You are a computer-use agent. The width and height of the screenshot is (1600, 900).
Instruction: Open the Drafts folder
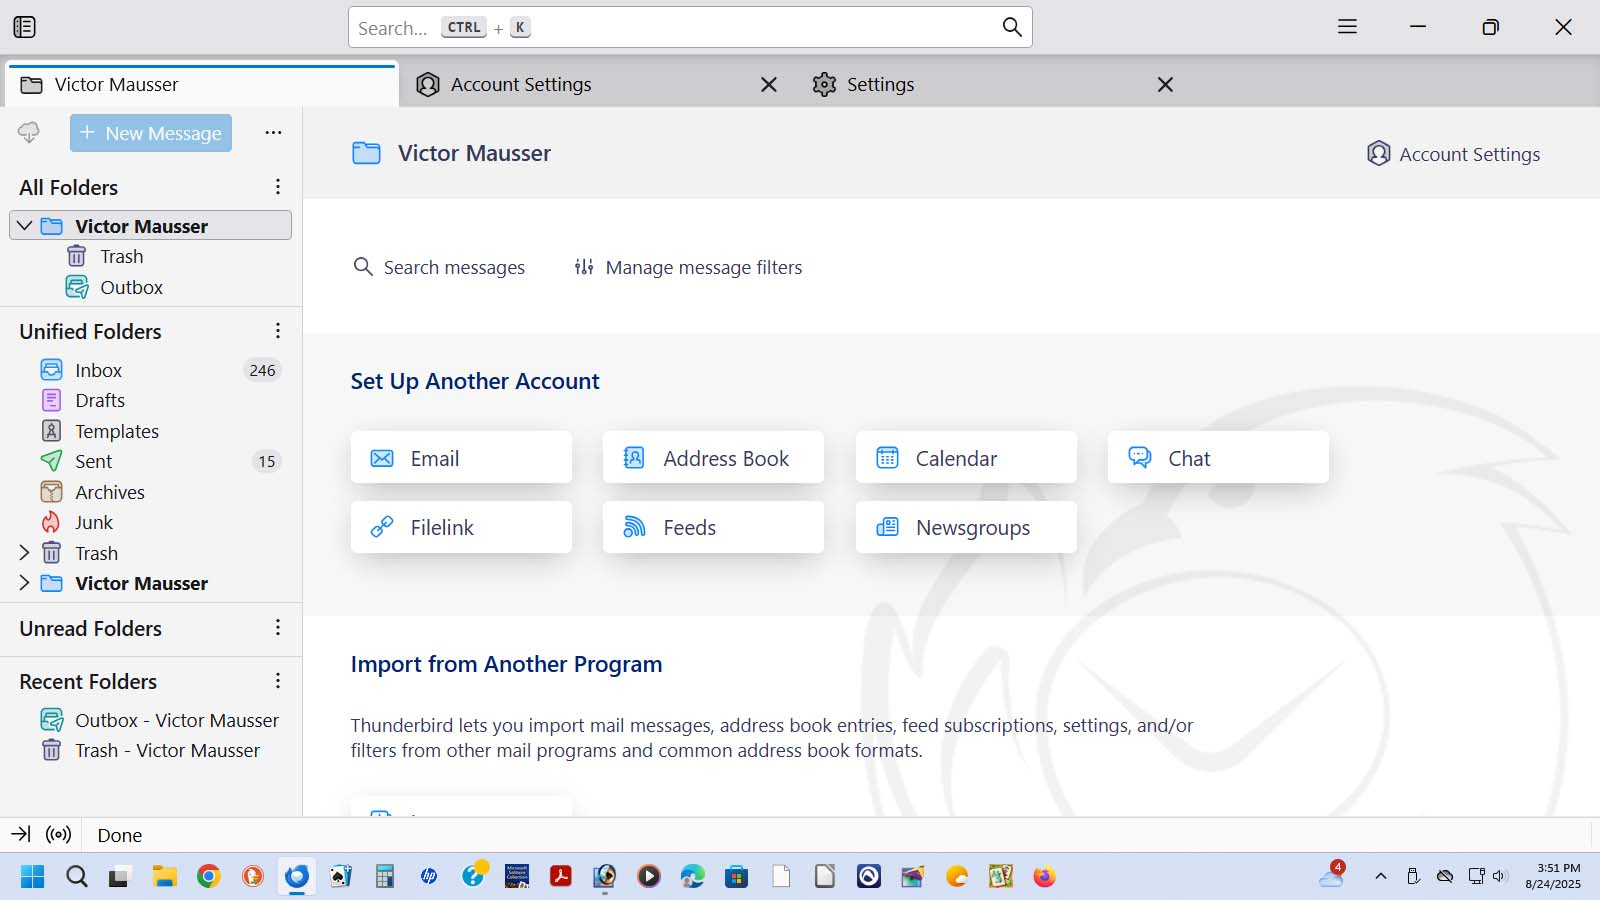[x=151, y=400]
